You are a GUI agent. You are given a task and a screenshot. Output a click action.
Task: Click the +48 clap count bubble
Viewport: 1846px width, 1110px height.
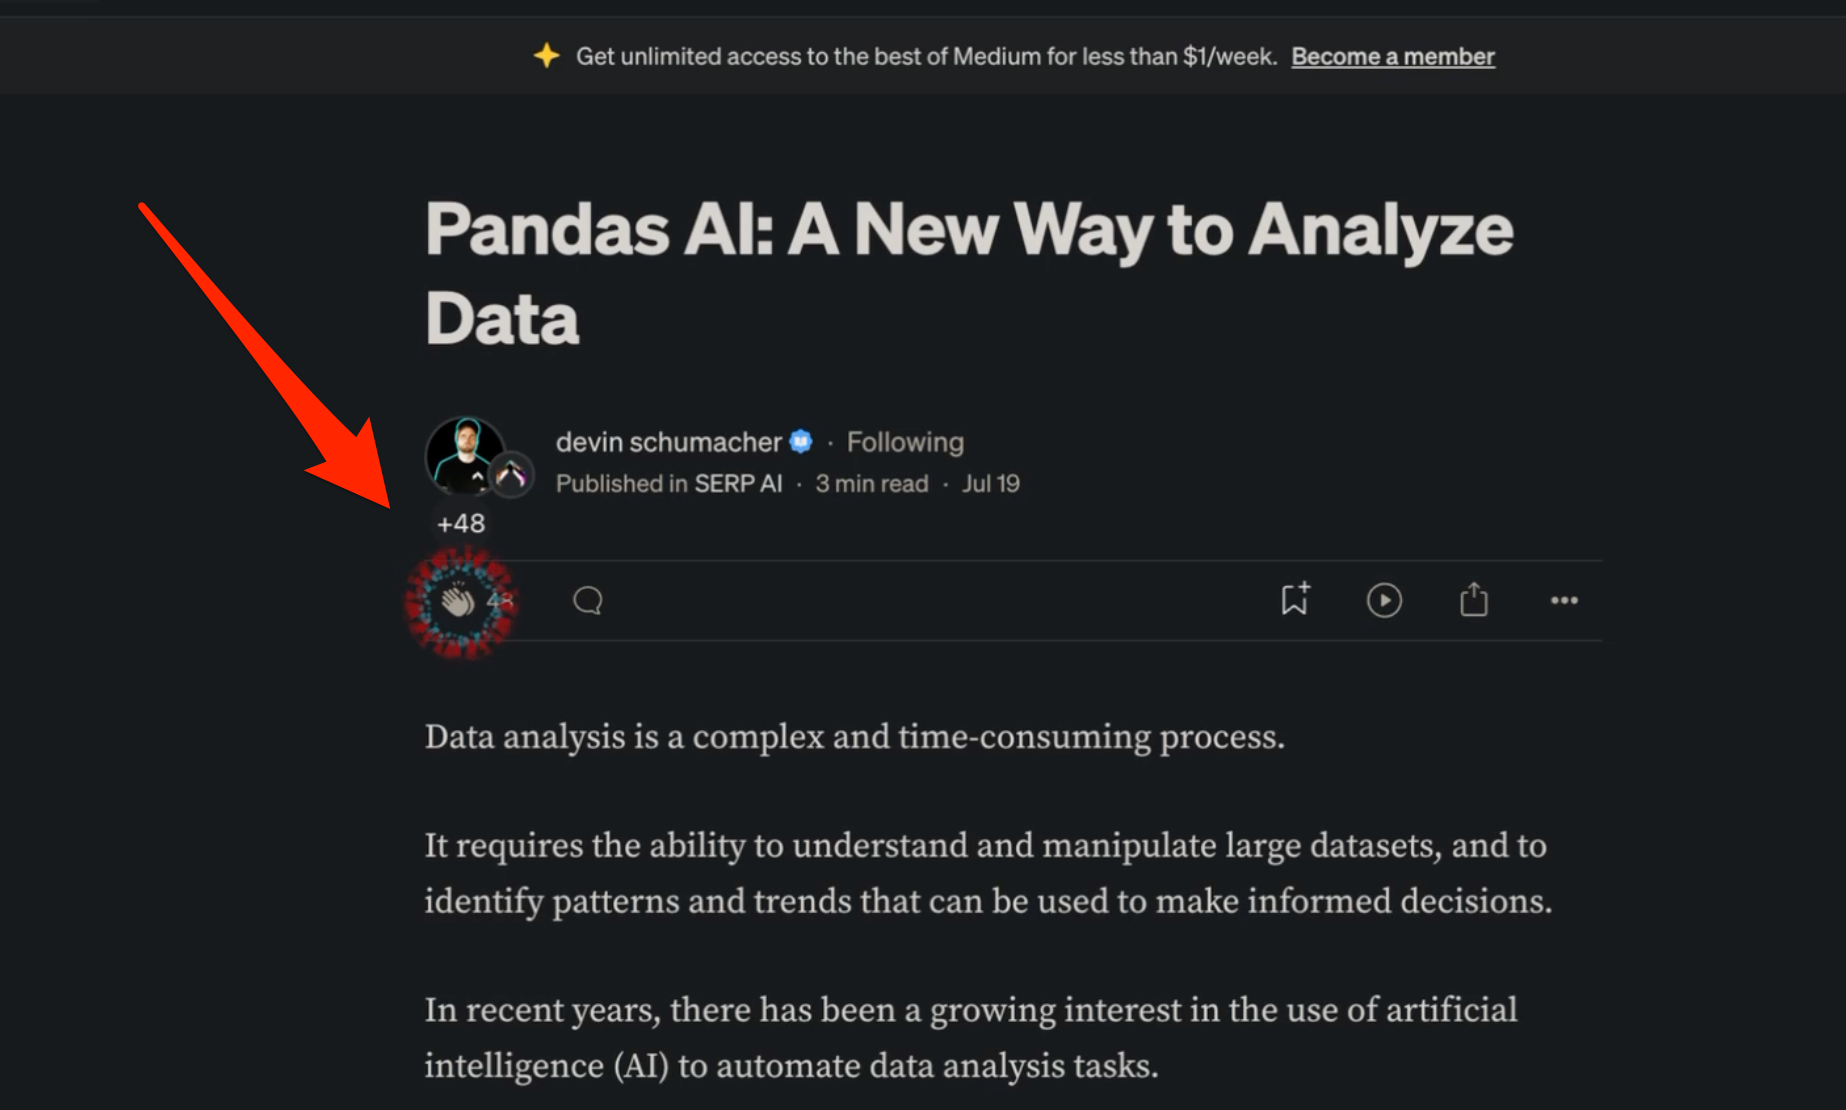point(461,523)
